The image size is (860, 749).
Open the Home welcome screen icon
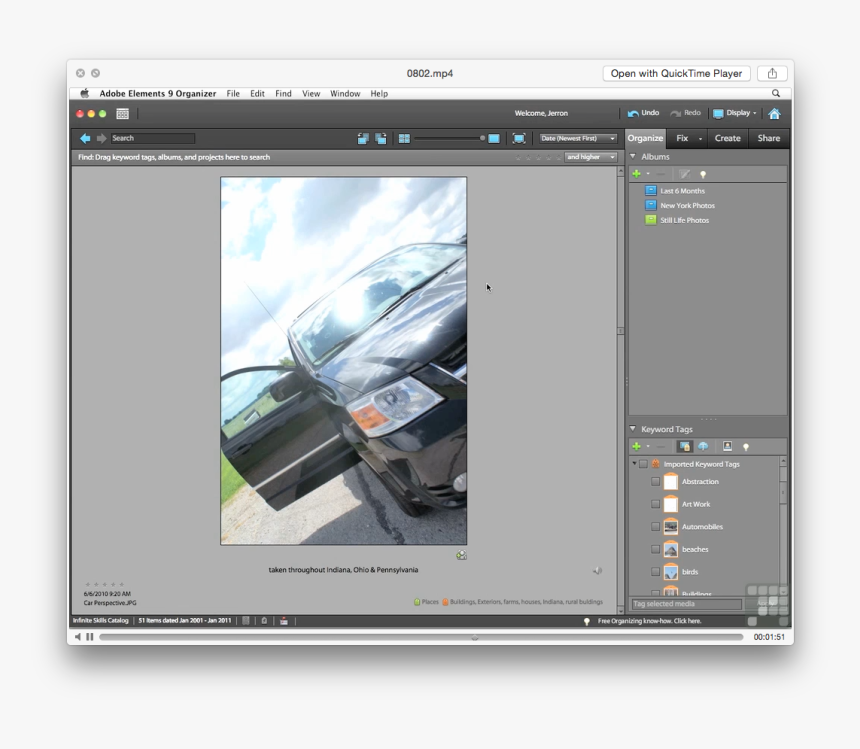774,114
